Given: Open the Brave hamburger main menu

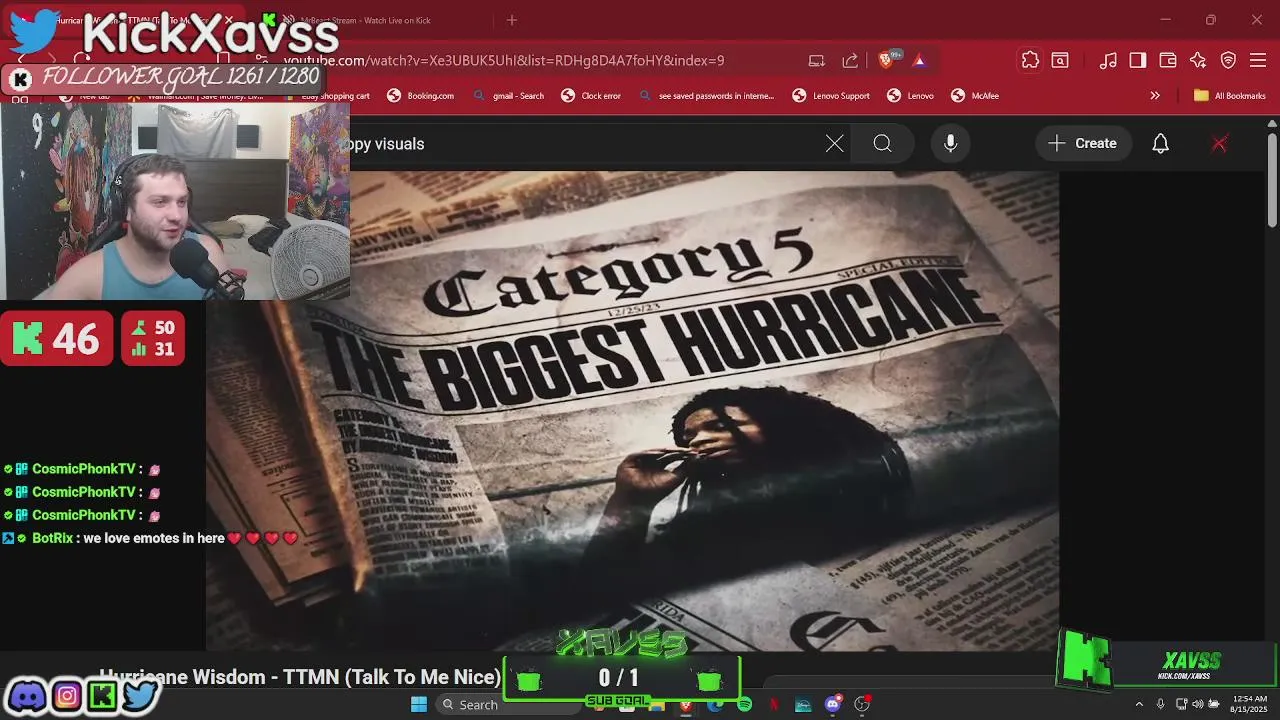Looking at the screenshot, I should coord(1258,60).
